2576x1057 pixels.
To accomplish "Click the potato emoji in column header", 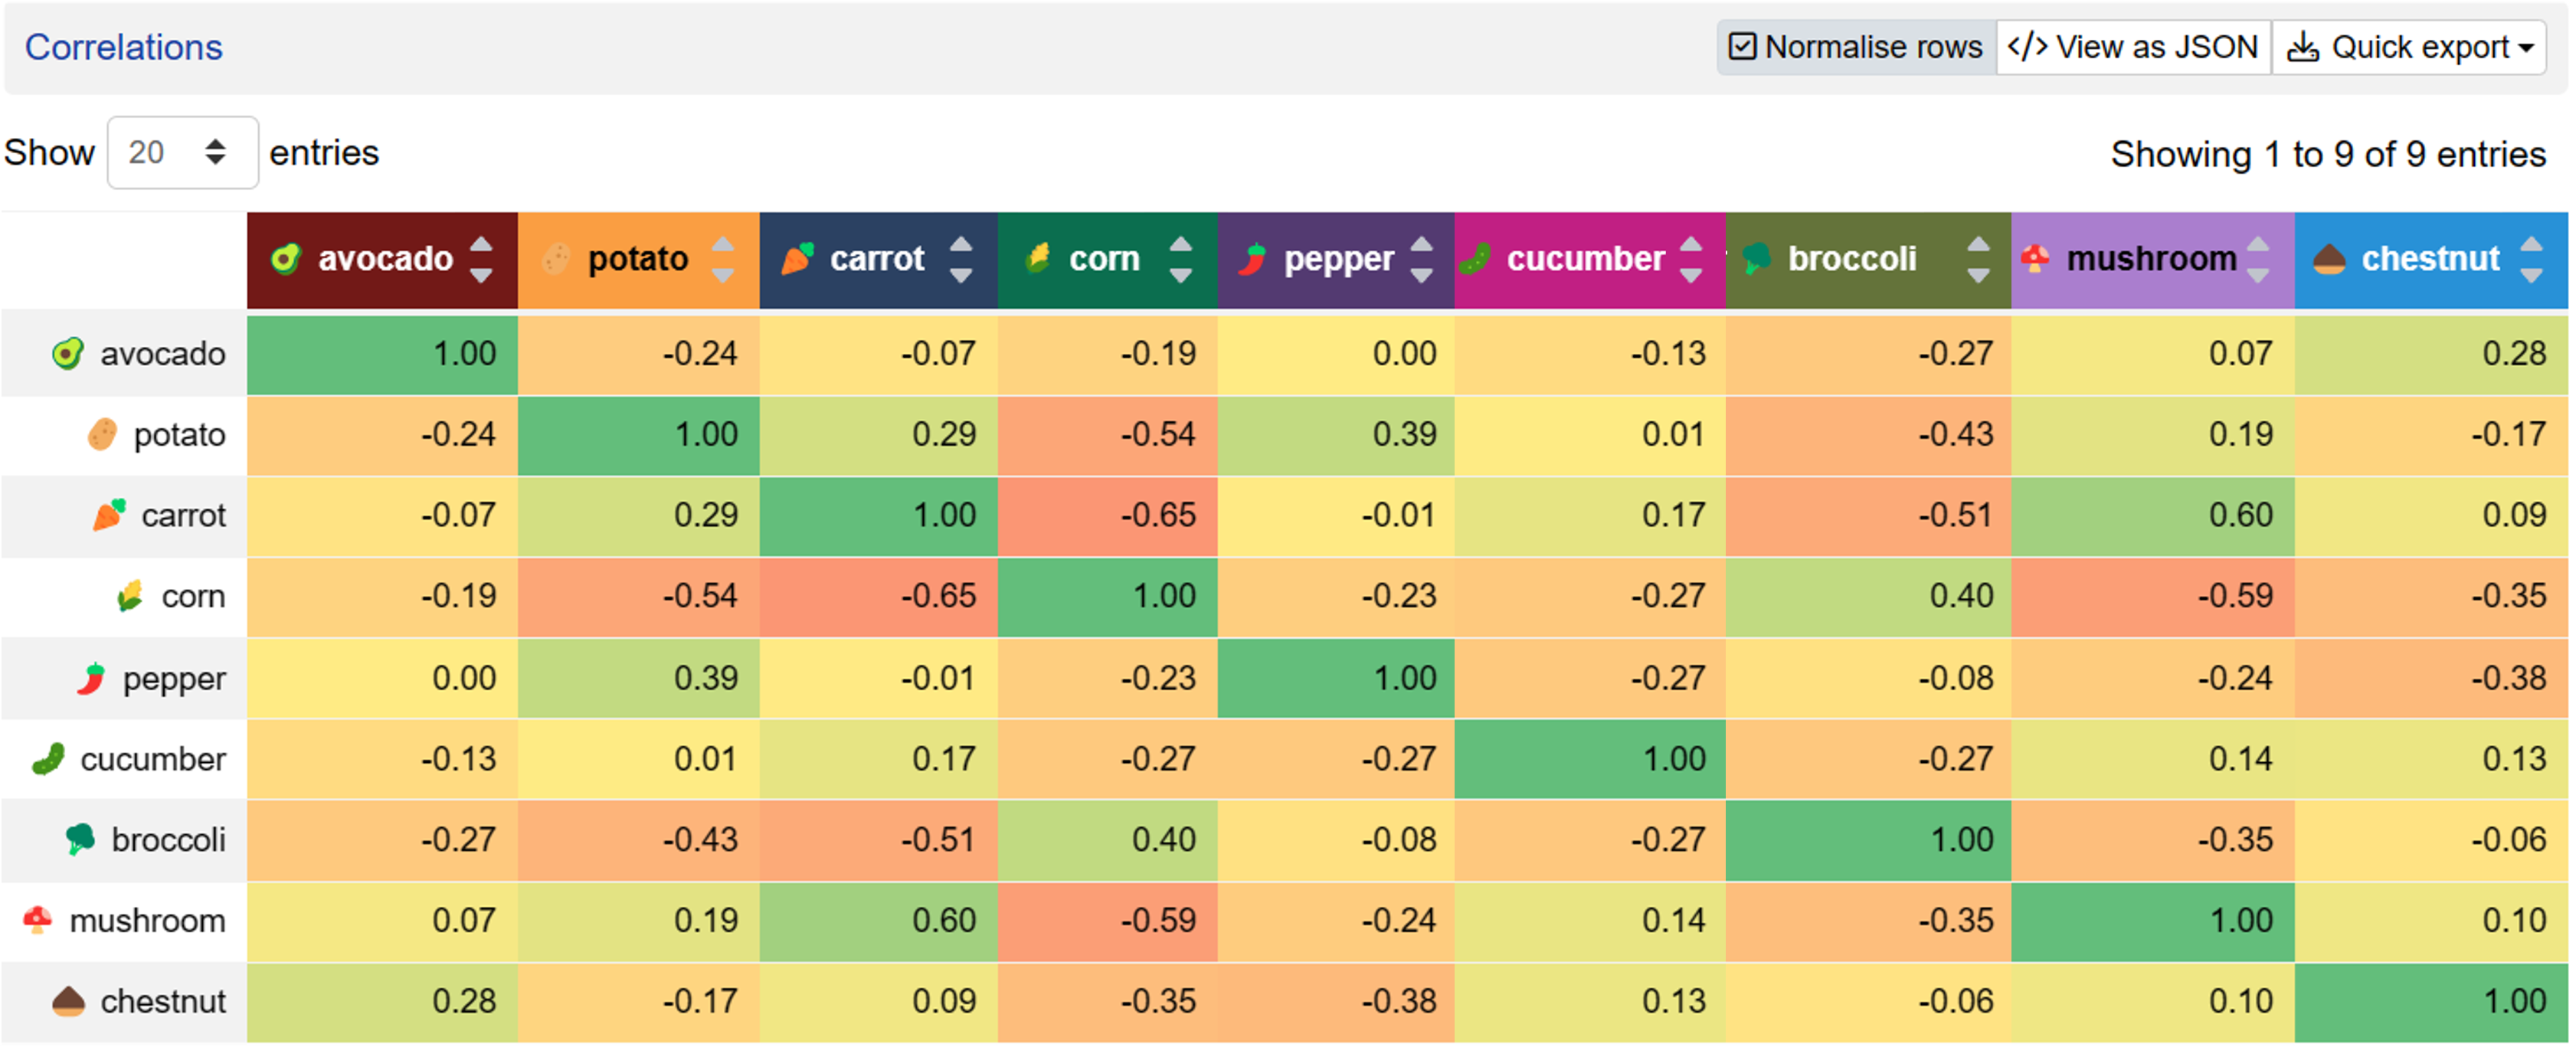I will click(556, 259).
